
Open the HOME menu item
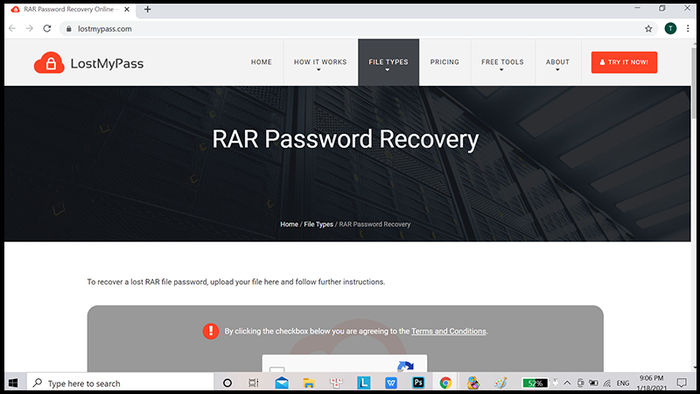click(261, 62)
